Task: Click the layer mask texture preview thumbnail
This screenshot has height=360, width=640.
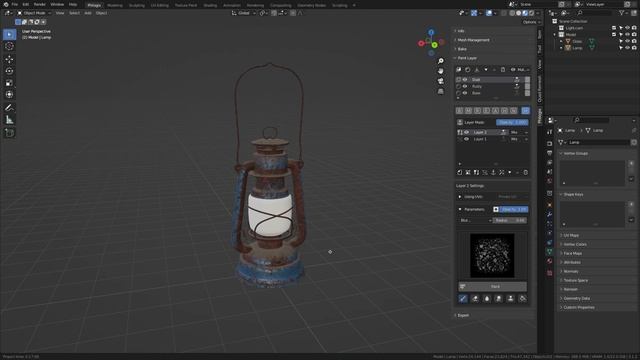Action: (x=492, y=256)
